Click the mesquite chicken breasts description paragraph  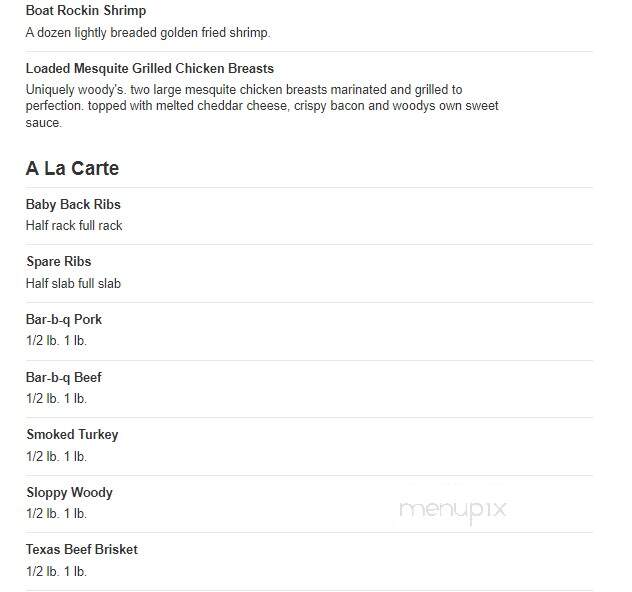point(262,106)
